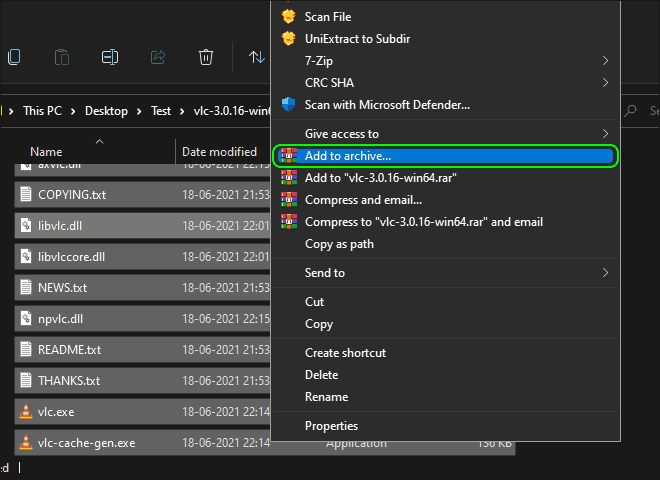Select Create shortcut menu entry

pyautogui.click(x=446, y=353)
